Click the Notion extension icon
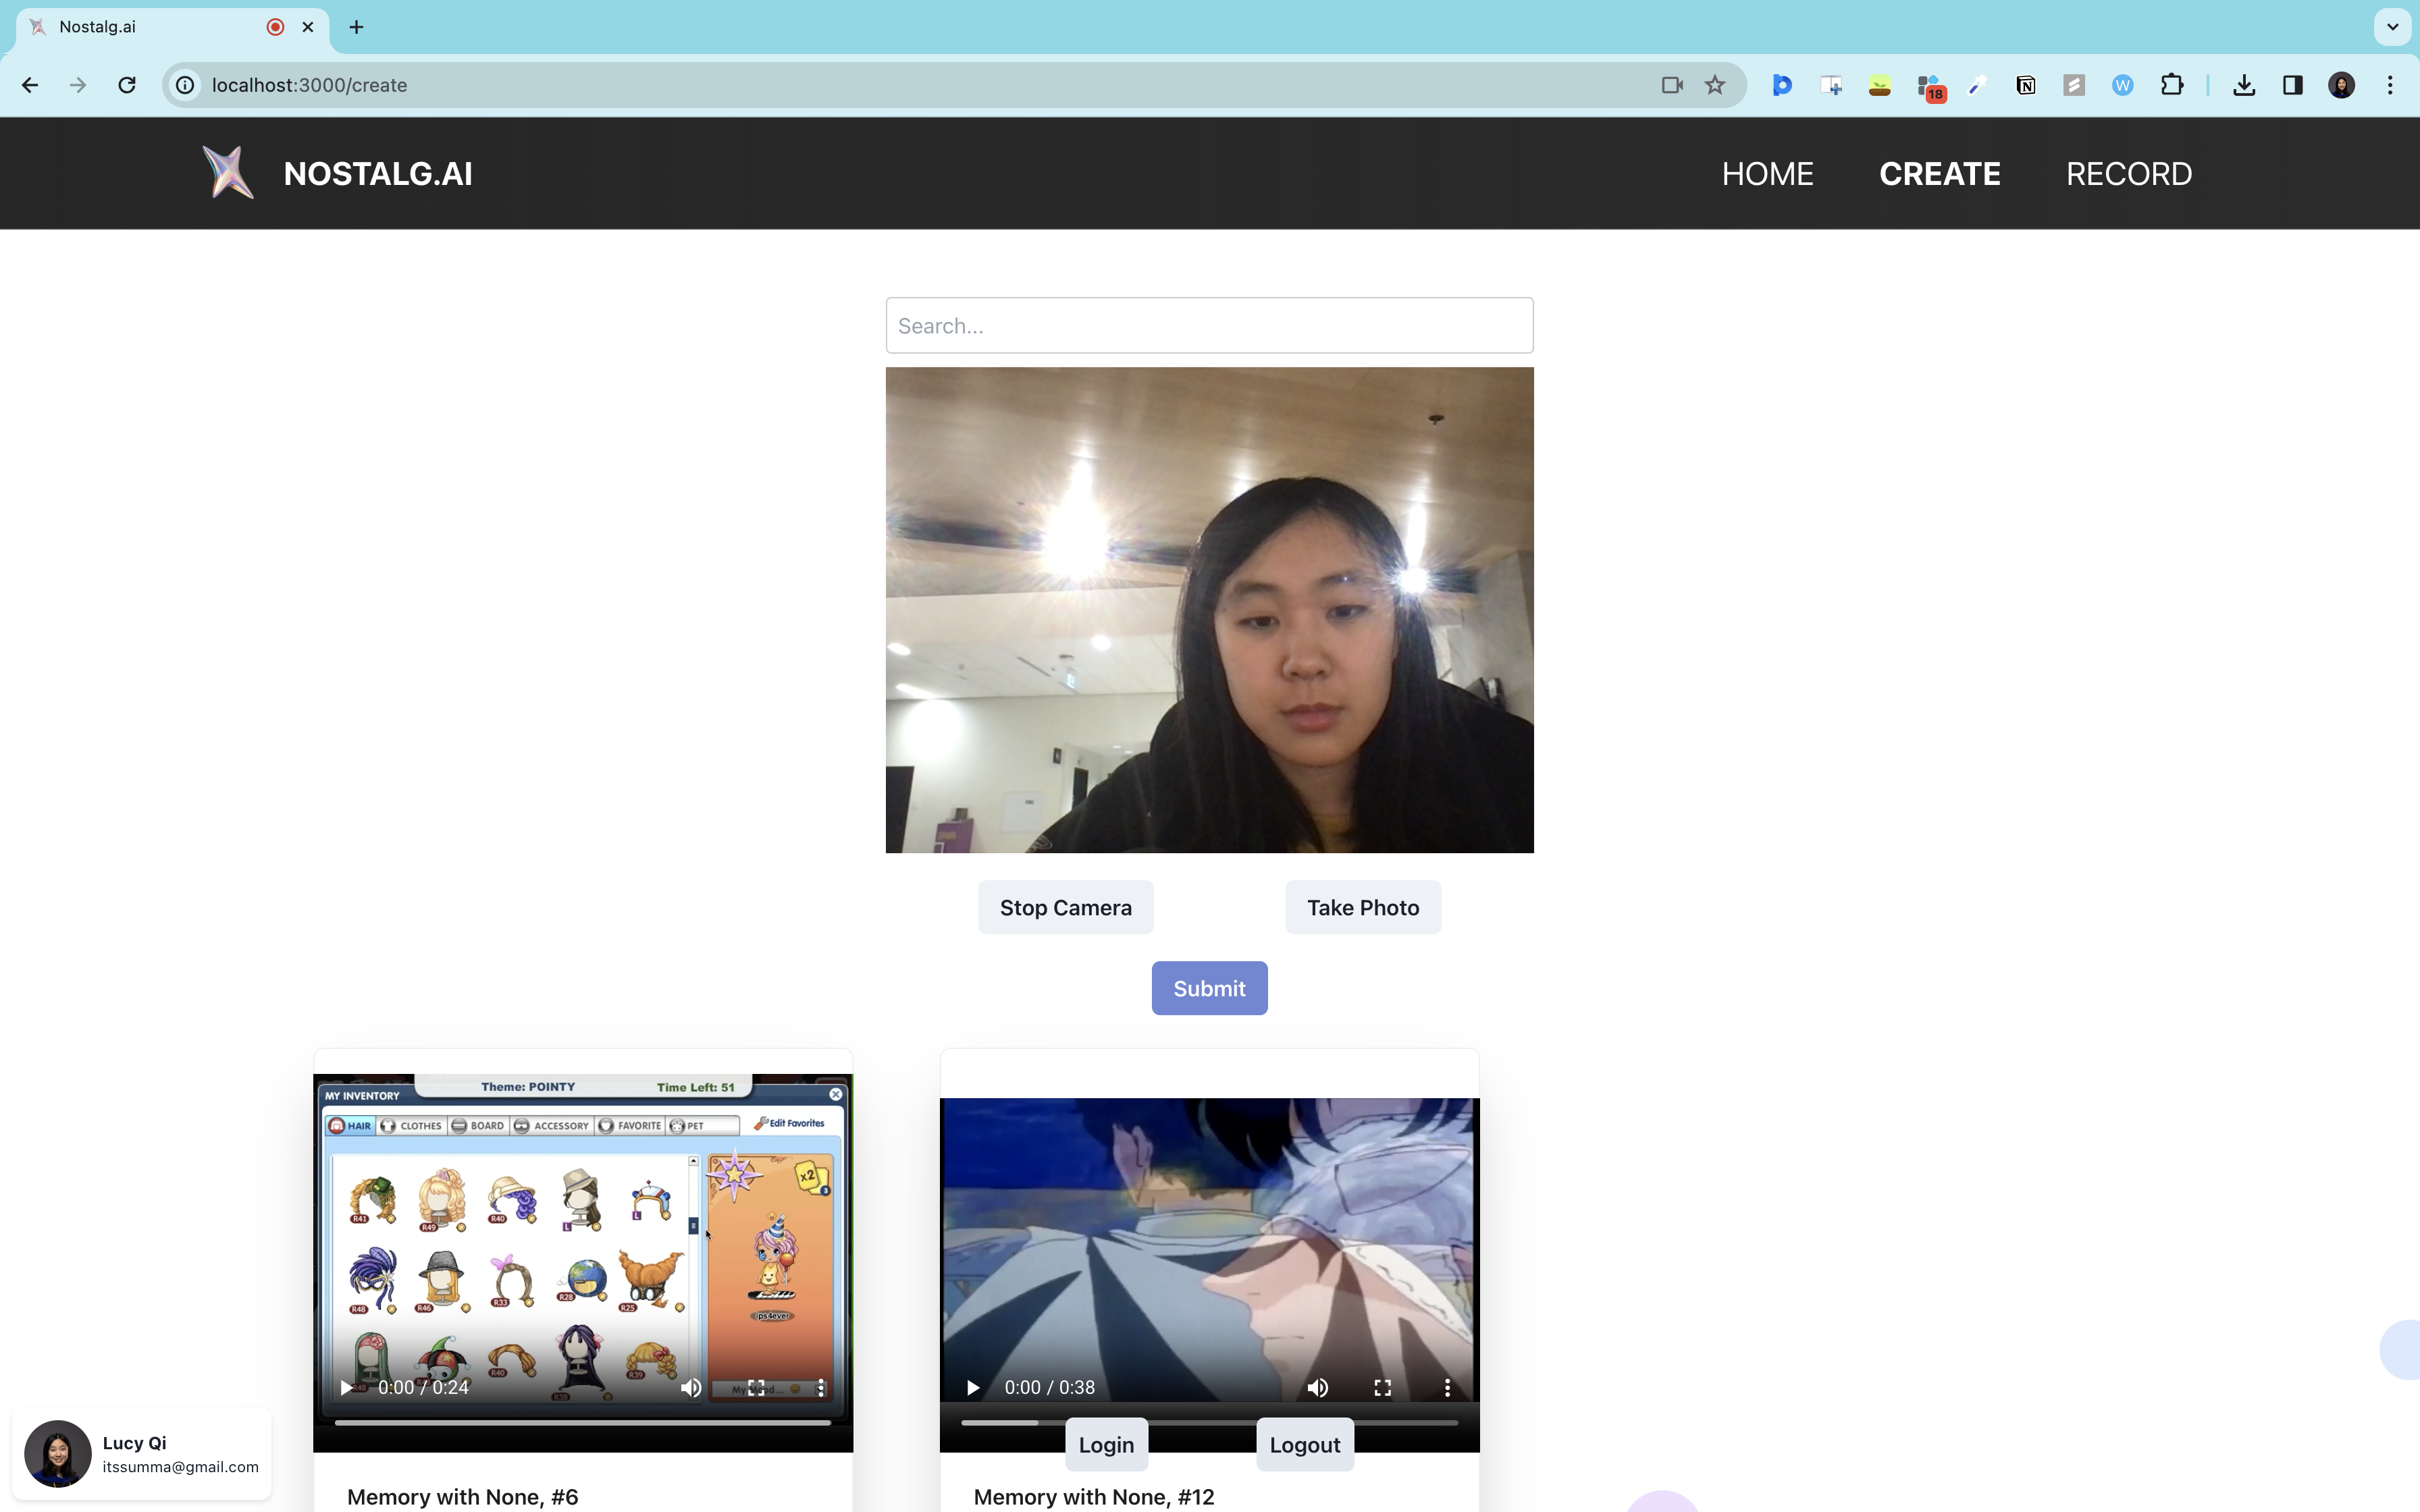2420x1512 pixels. (x=2025, y=85)
